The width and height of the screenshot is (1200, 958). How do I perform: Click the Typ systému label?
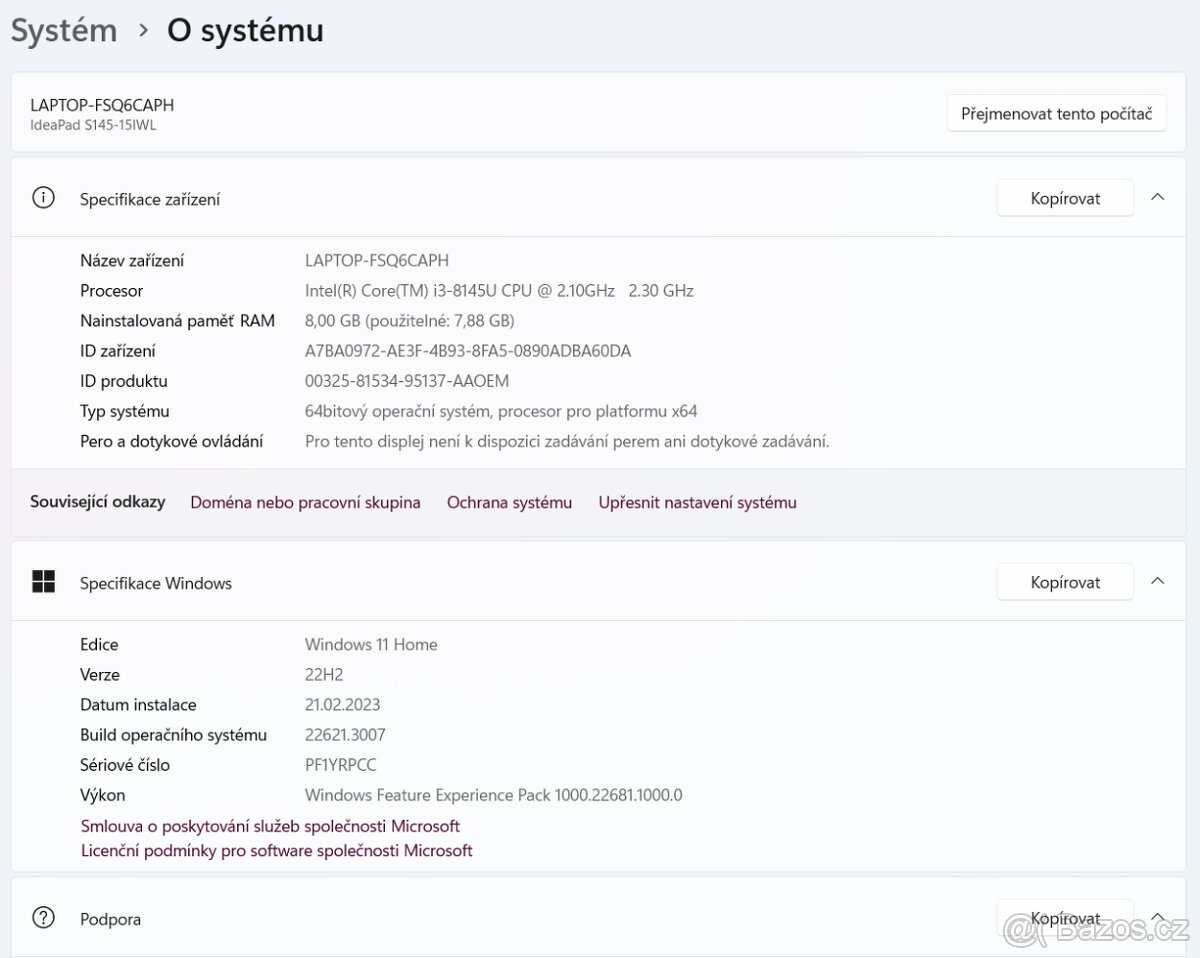coord(124,411)
